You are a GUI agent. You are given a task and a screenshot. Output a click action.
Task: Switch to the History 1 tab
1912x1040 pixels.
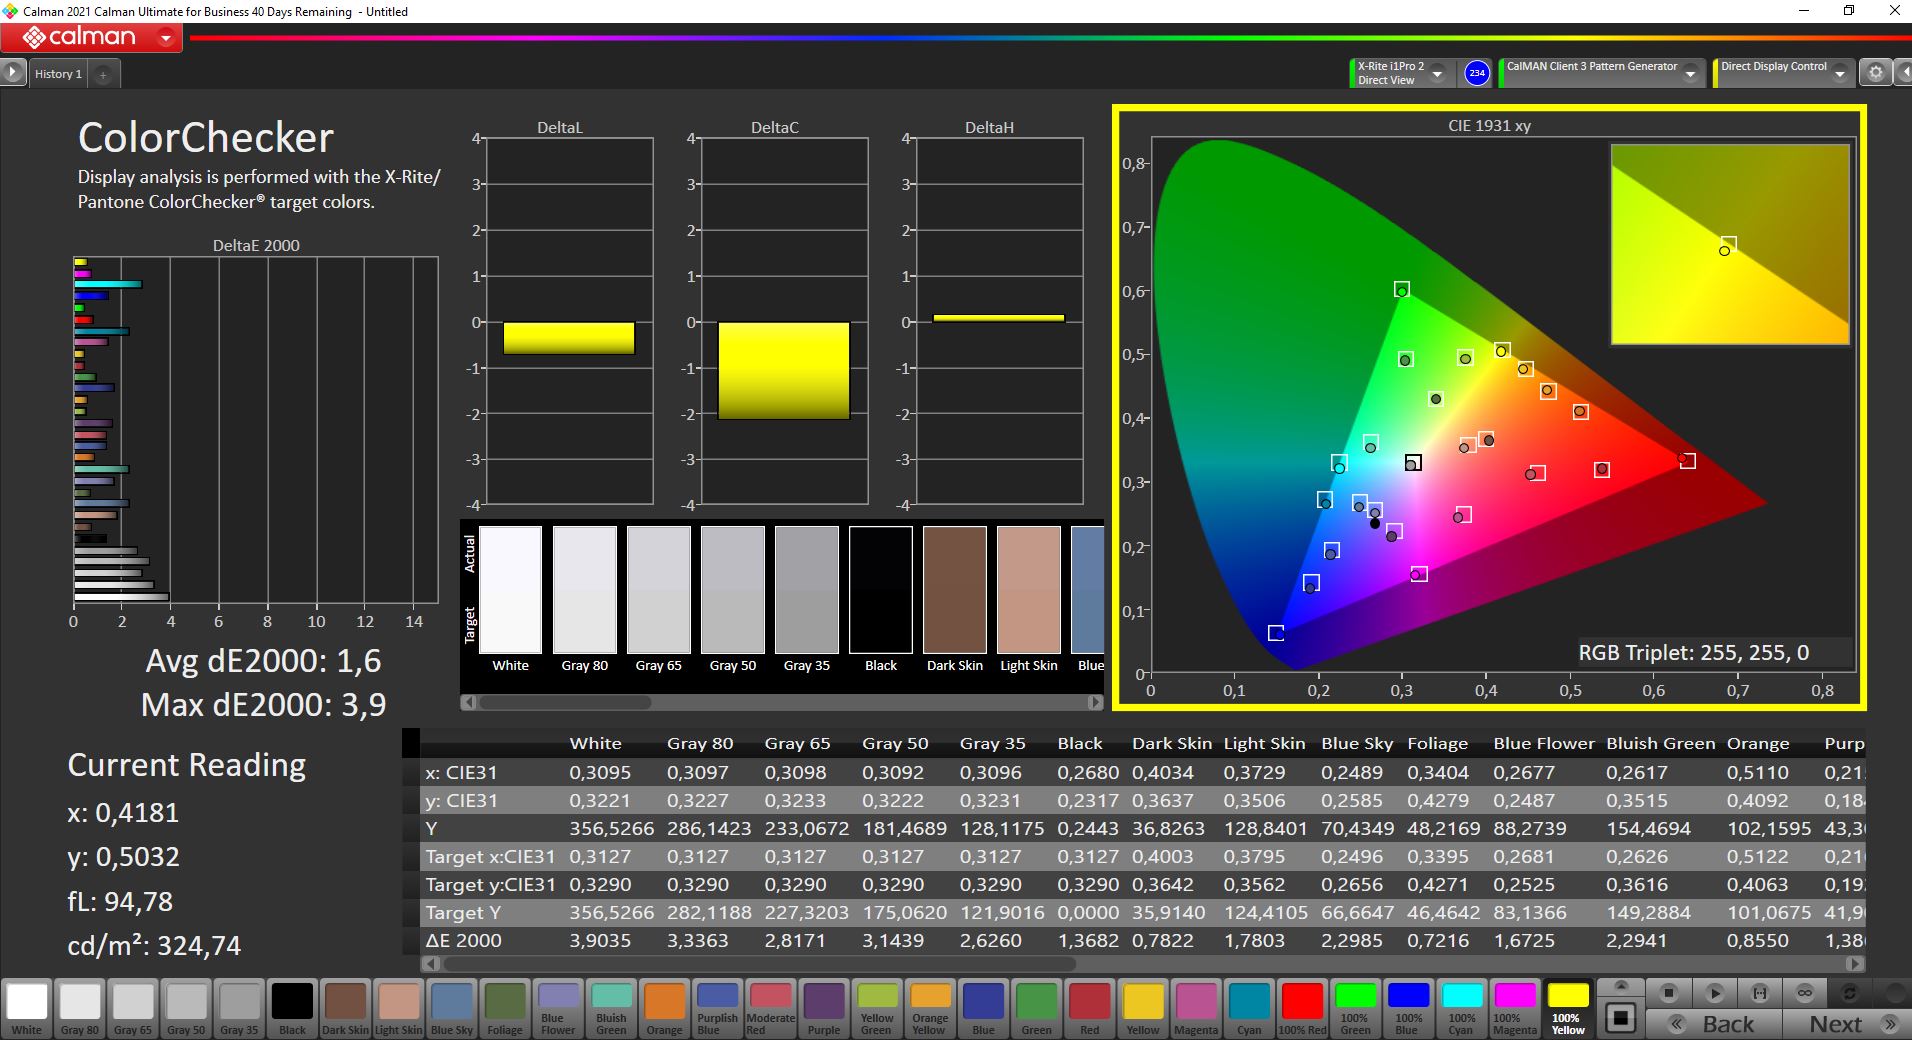pos(58,74)
